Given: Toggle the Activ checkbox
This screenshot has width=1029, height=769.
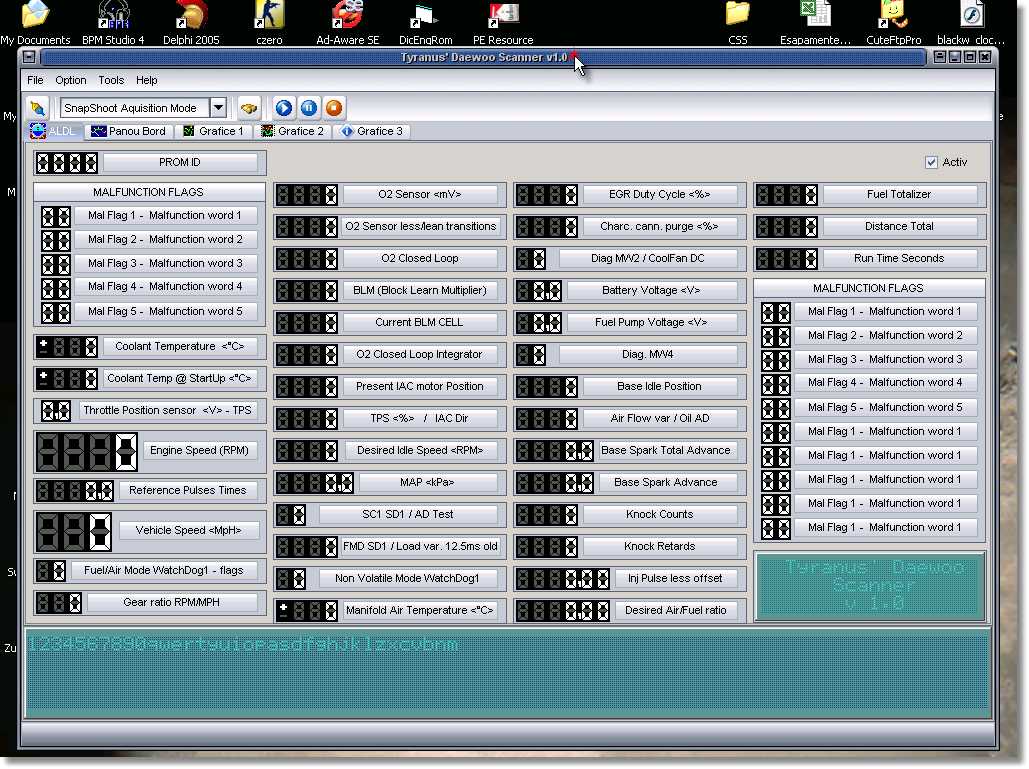Looking at the screenshot, I should 932,162.
